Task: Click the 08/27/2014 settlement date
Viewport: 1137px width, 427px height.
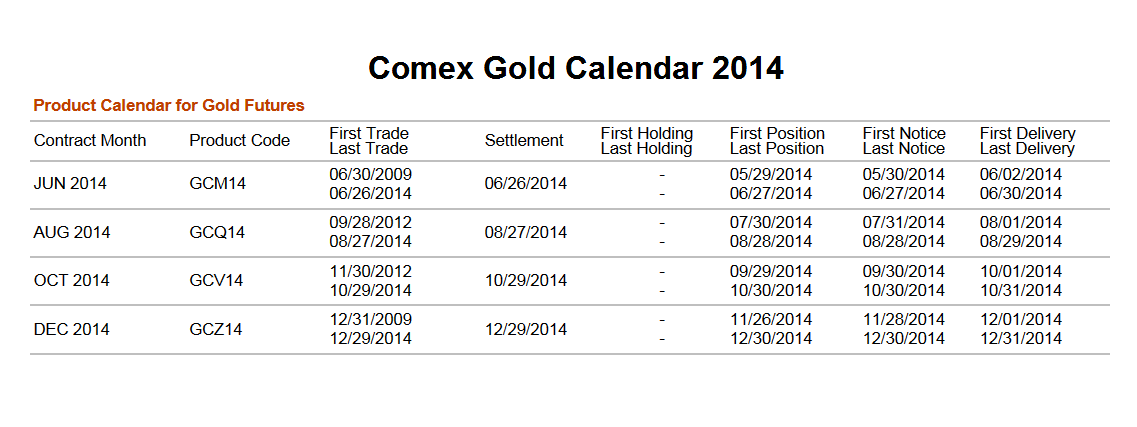Action: tap(526, 232)
